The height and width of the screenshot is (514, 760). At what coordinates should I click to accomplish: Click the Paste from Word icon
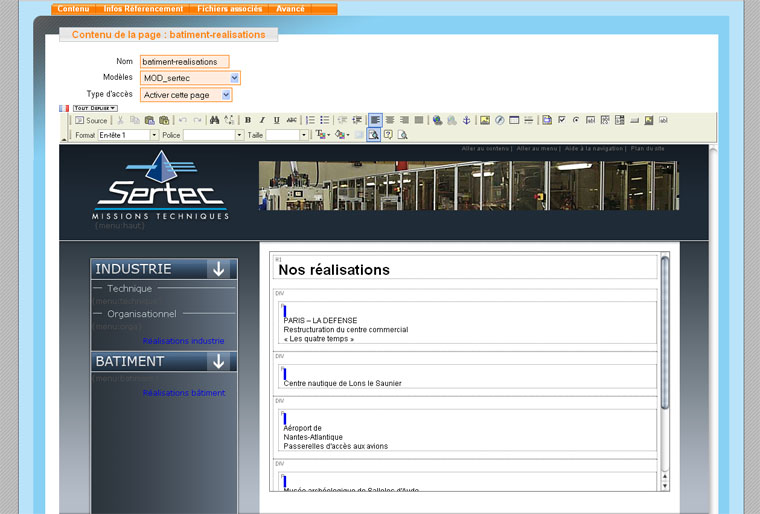164,120
